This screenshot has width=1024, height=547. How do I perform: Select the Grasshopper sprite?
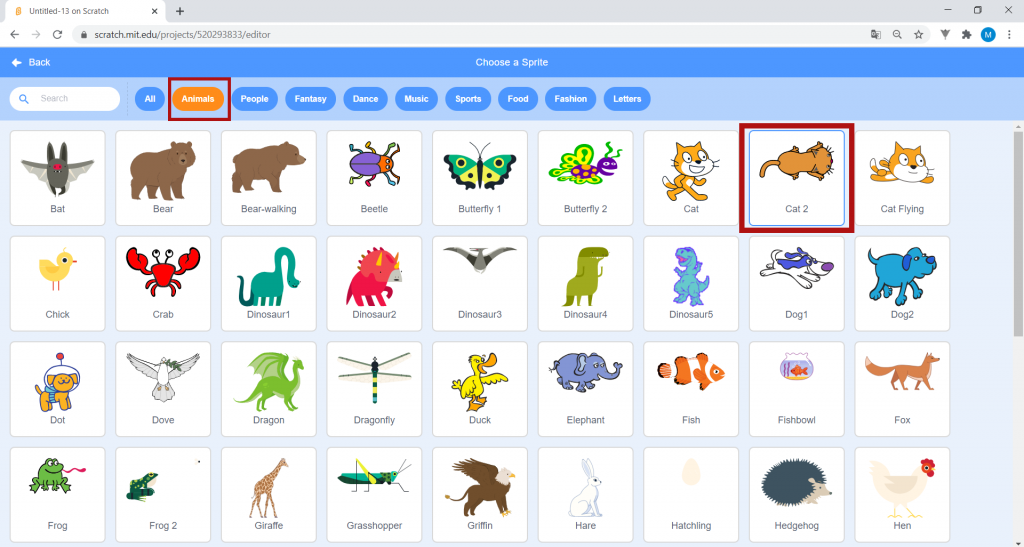[374, 495]
